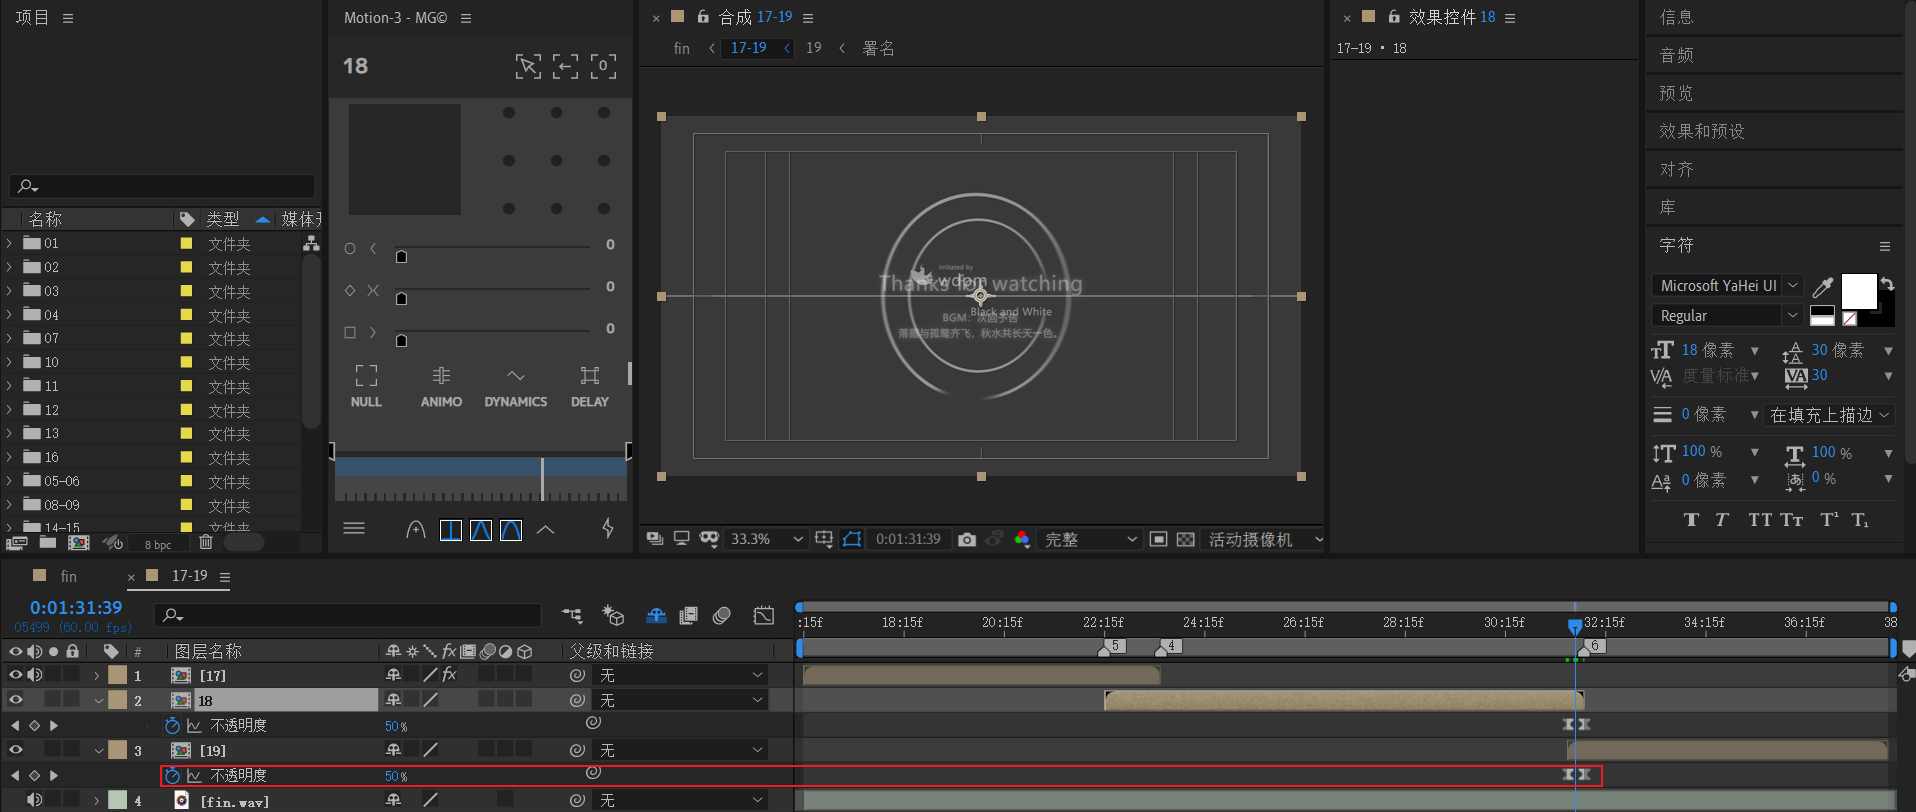Go to next opacity keyframe of layer 18
Screen dimensions: 1916x812
53,725
